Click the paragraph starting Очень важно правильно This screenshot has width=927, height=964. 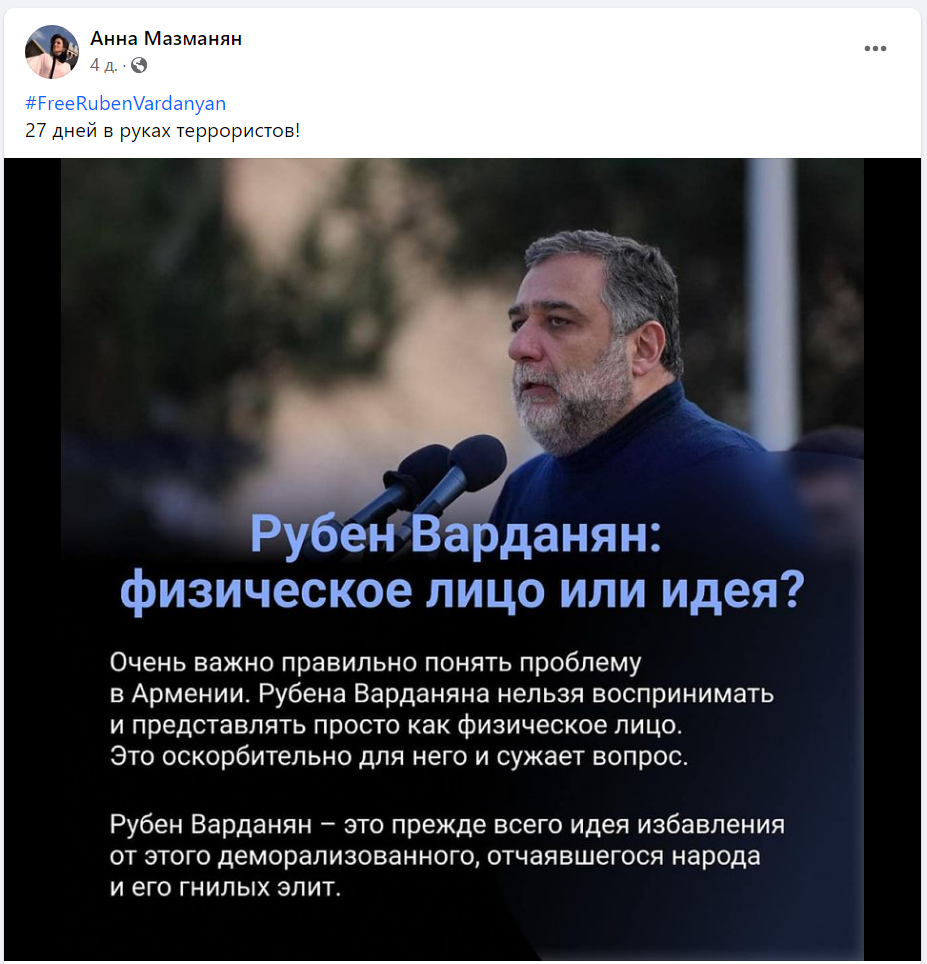(441, 709)
